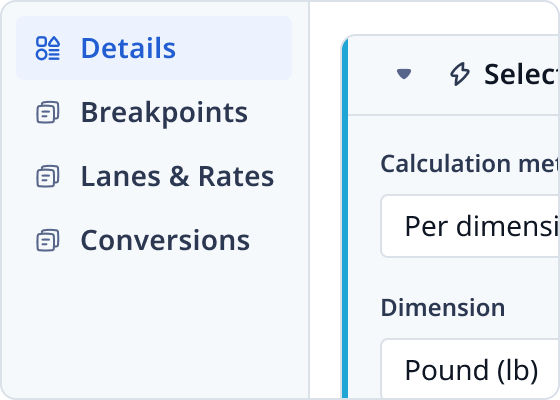Click the Dimension field label

click(443, 307)
